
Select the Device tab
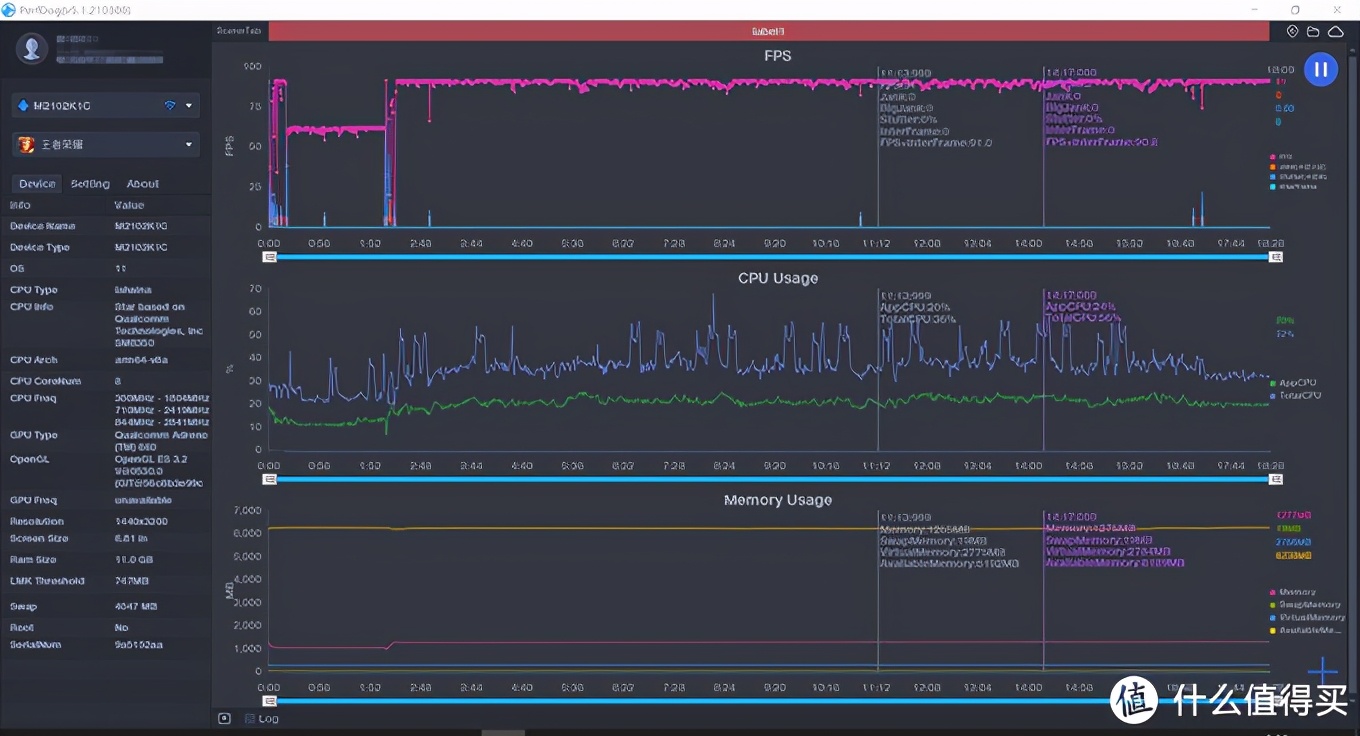[37, 184]
